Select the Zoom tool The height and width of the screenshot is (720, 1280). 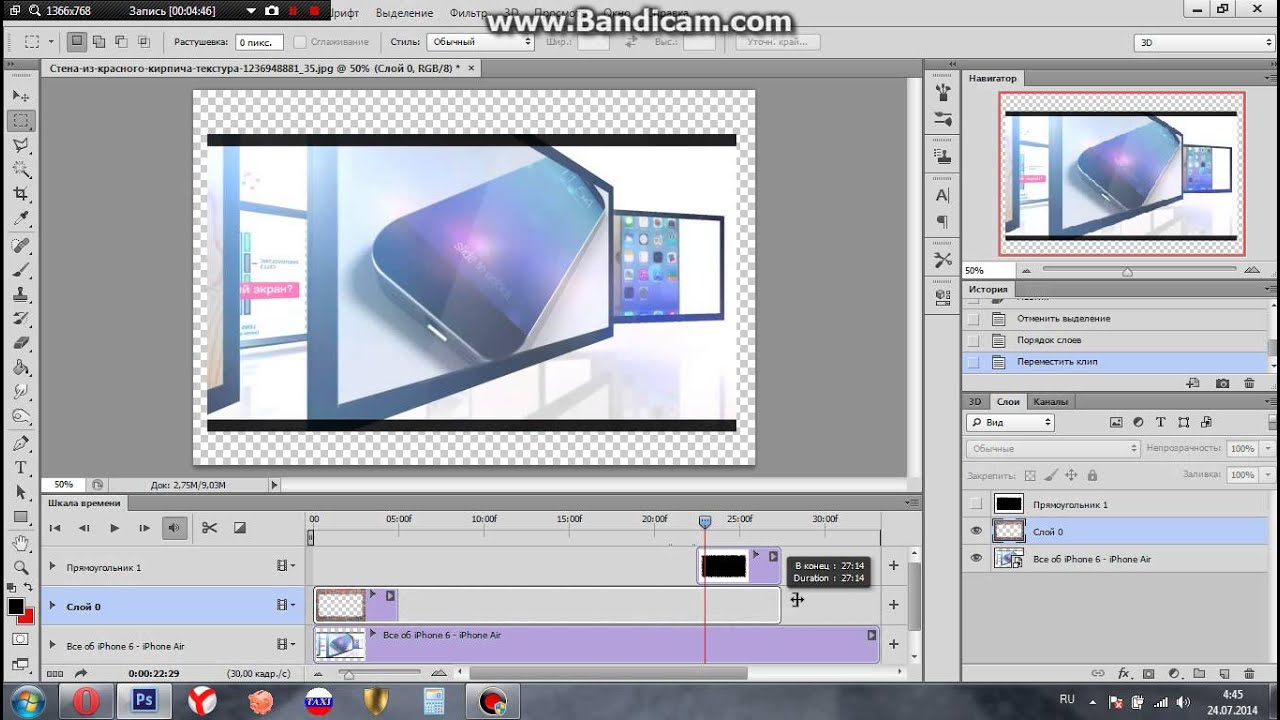[x=21, y=568]
